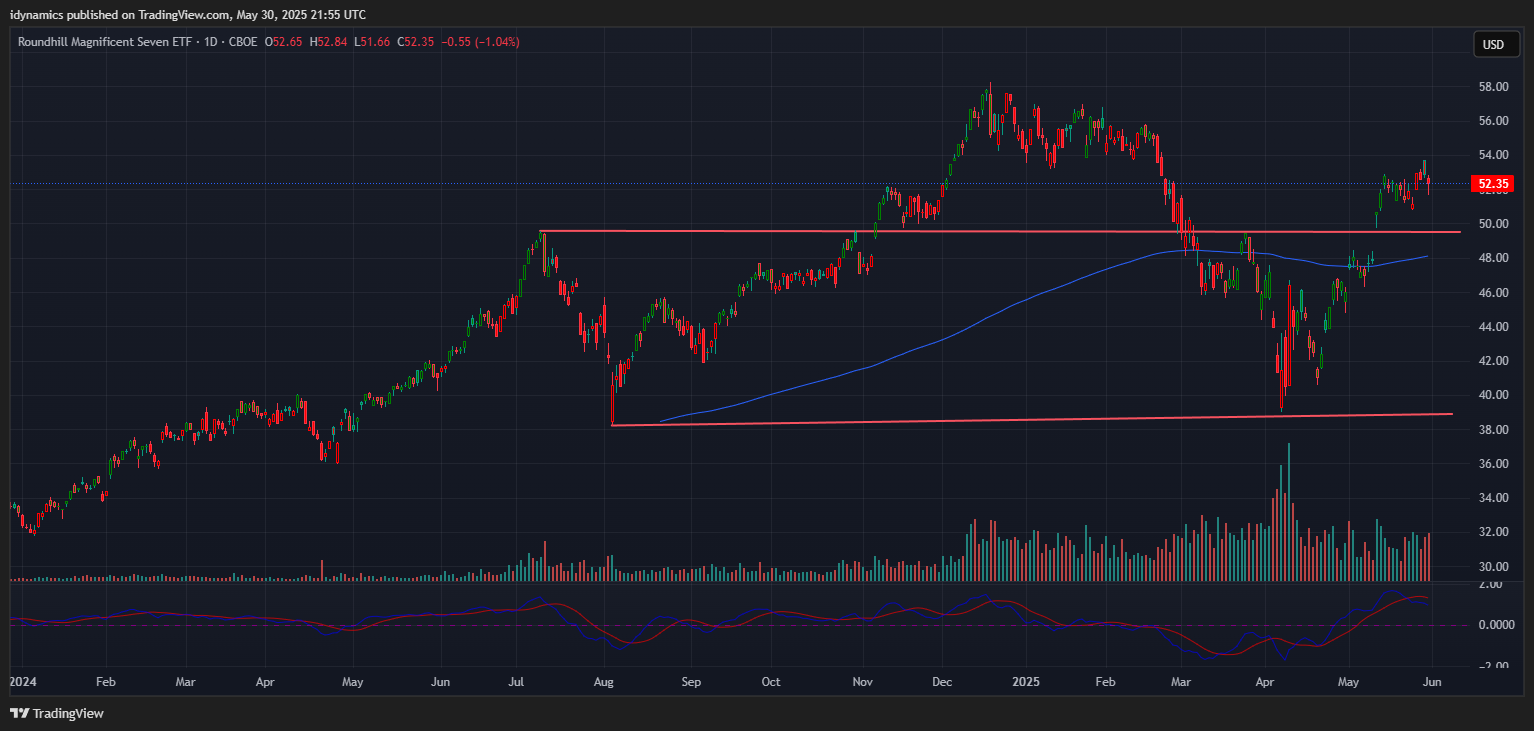The image size is (1534, 731).
Task: Click the Sep time axis label
Action: coord(691,683)
